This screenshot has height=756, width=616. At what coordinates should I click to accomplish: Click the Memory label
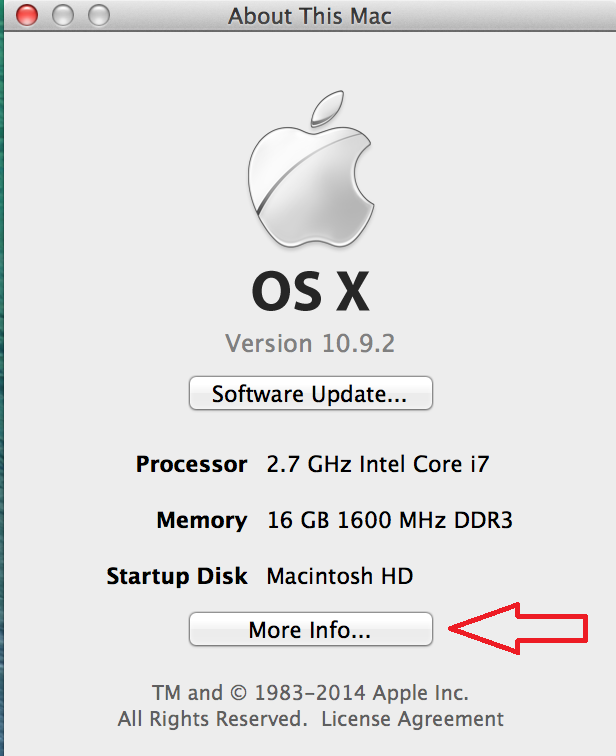click(202, 520)
